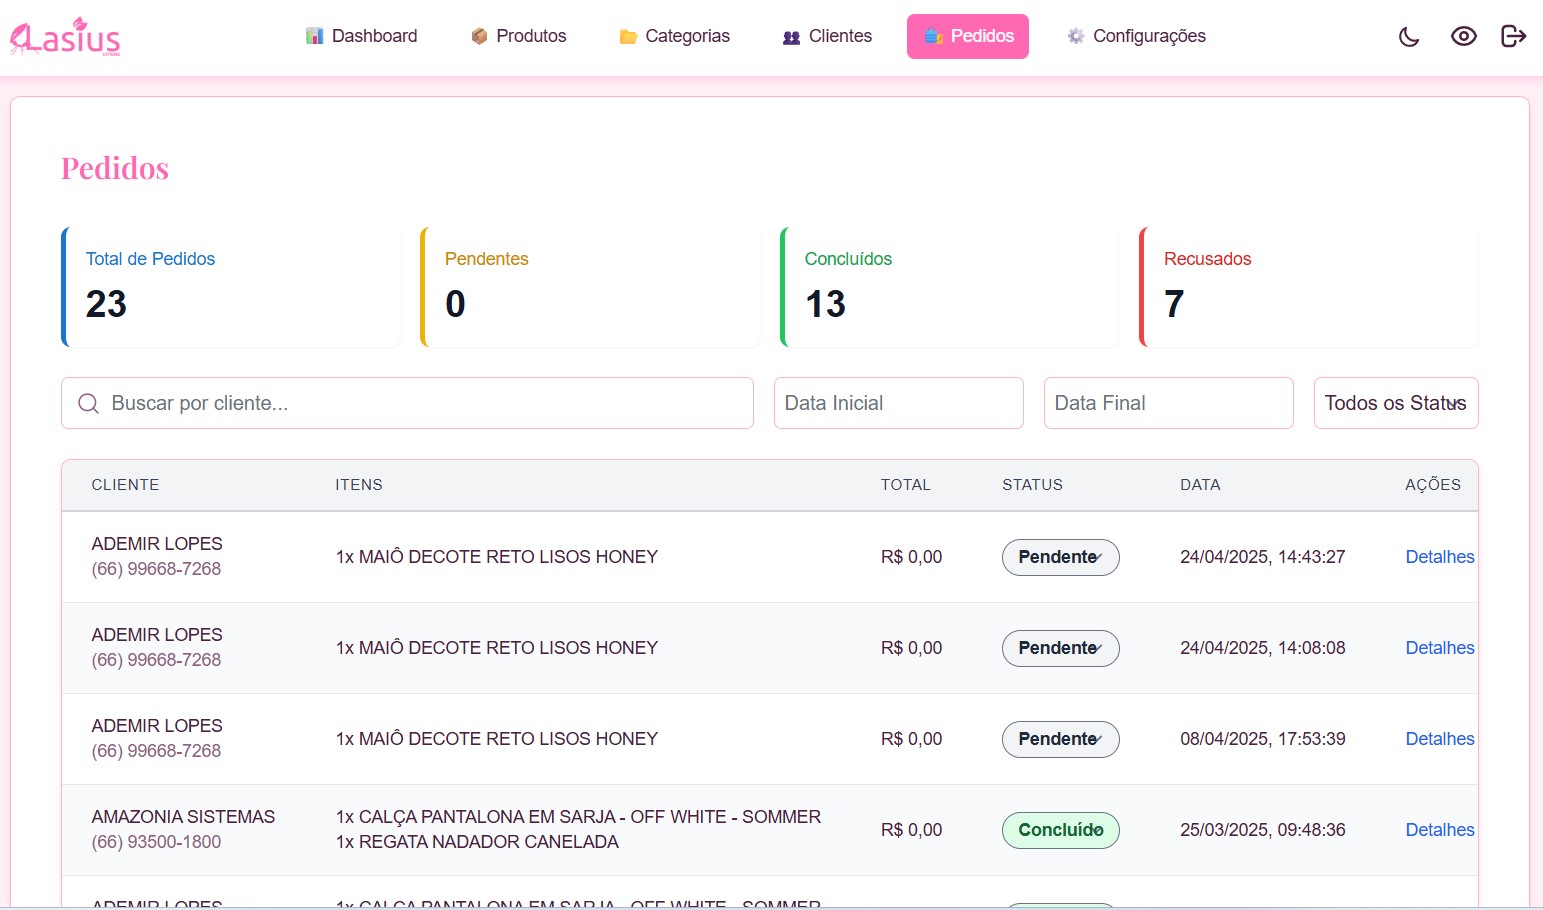Open Detalhes for 24/04/2025 14:43:27 order
Screen dimensions: 1543x910
click(x=1440, y=557)
